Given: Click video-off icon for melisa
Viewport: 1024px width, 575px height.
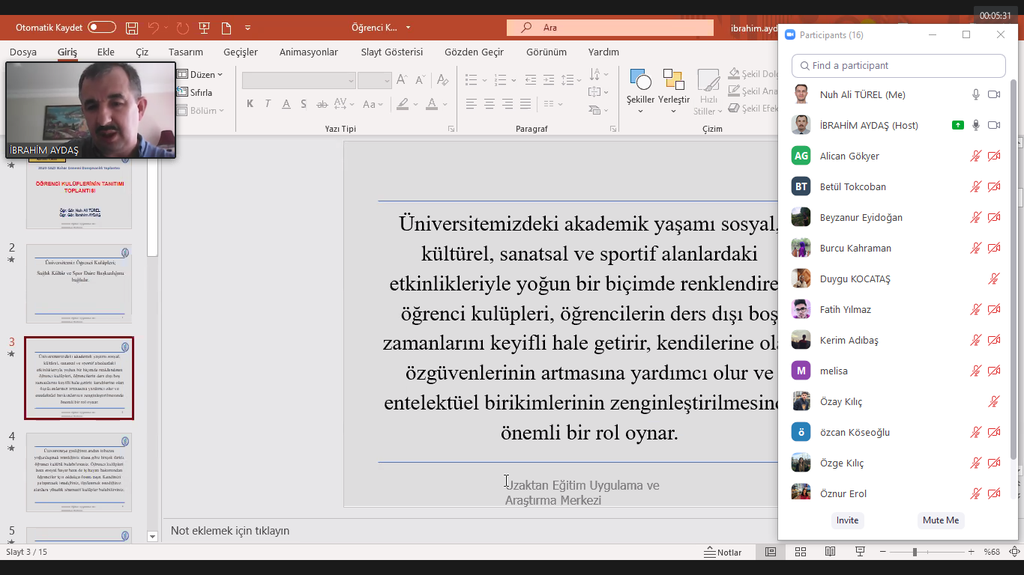Looking at the screenshot, I should 994,371.
